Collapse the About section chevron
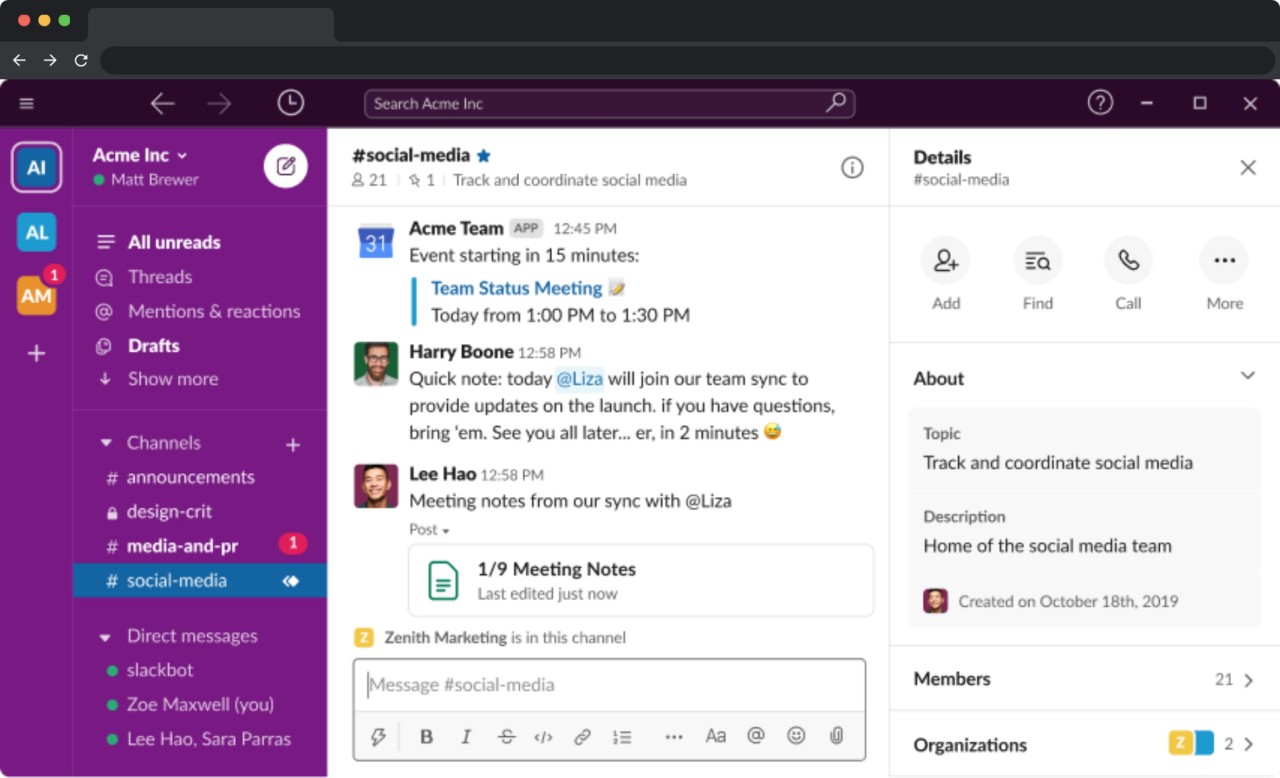The width and height of the screenshot is (1280, 778). (x=1248, y=375)
